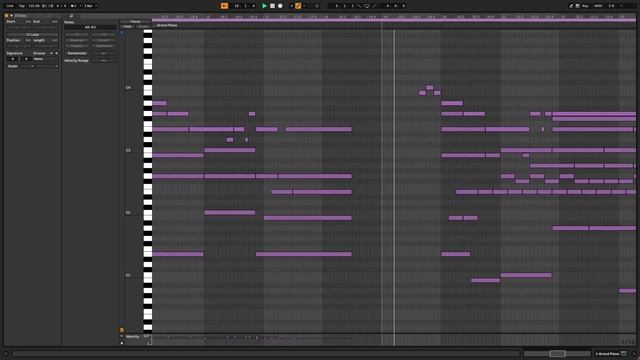Toggle the clip activator circle
Image resolution: width=640 pixels, height=360 pixels.
coord(7,16)
